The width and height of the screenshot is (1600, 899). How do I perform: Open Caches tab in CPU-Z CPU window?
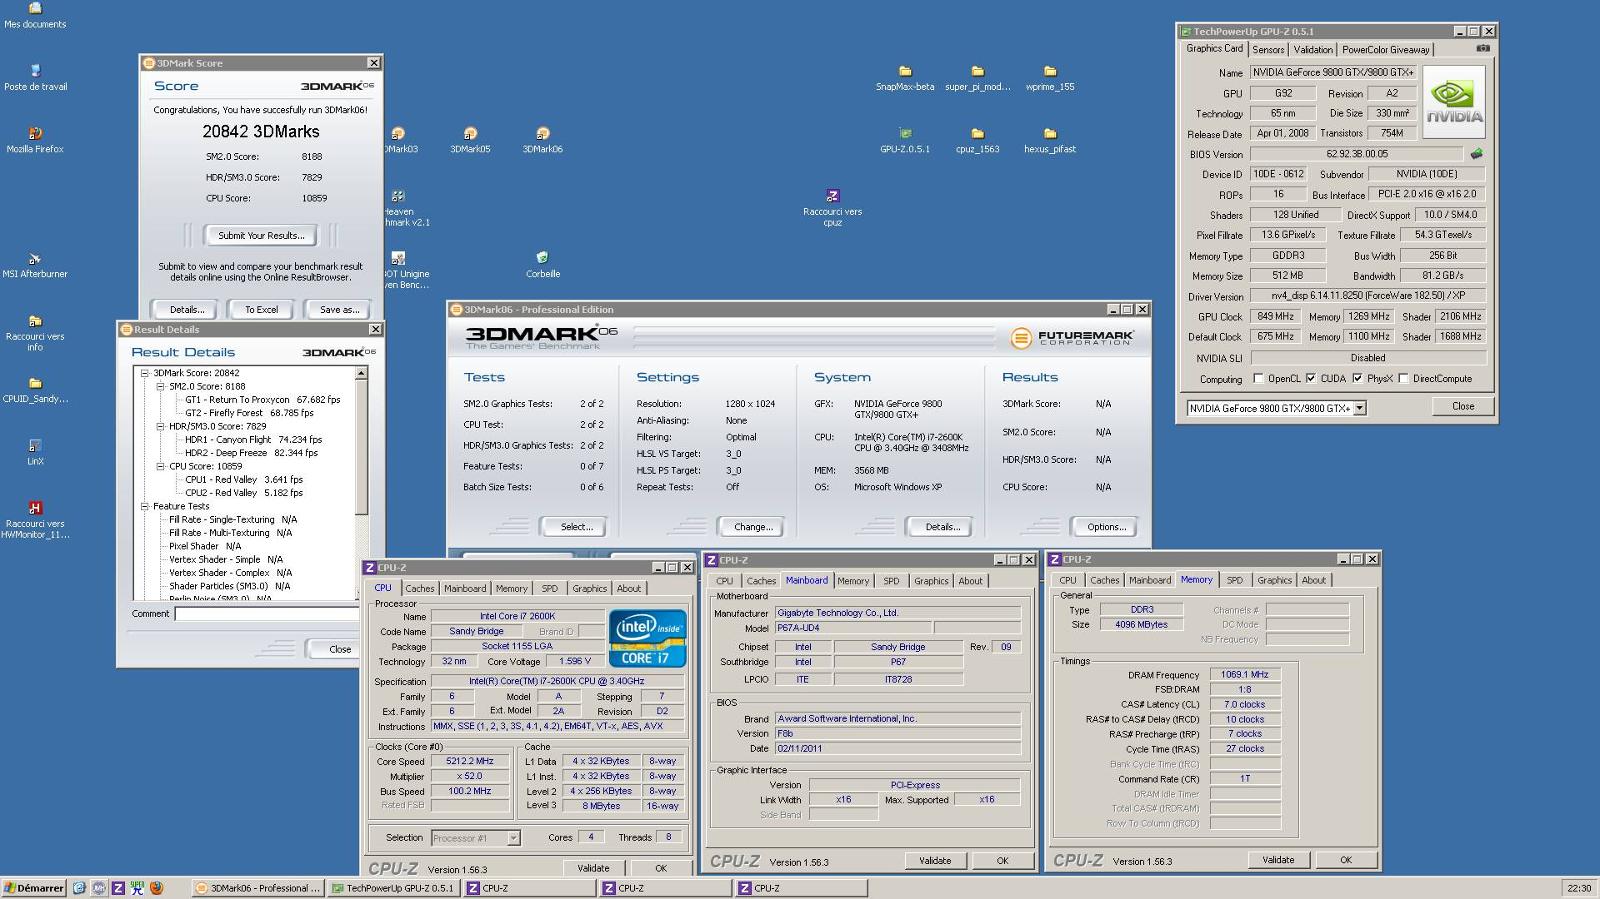(420, 588)
